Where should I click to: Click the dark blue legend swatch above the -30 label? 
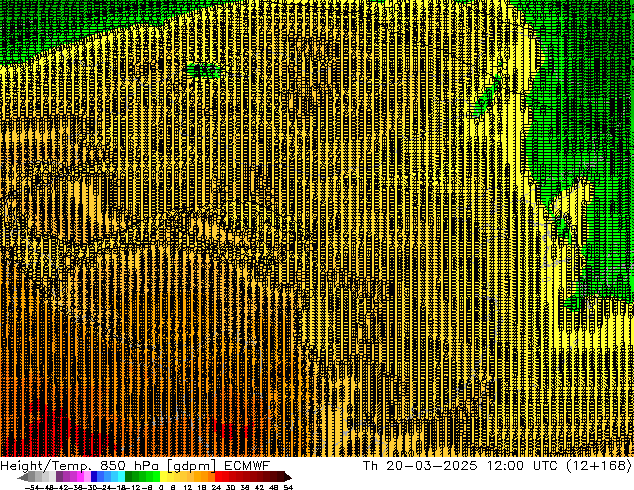(x=94, y=477)
